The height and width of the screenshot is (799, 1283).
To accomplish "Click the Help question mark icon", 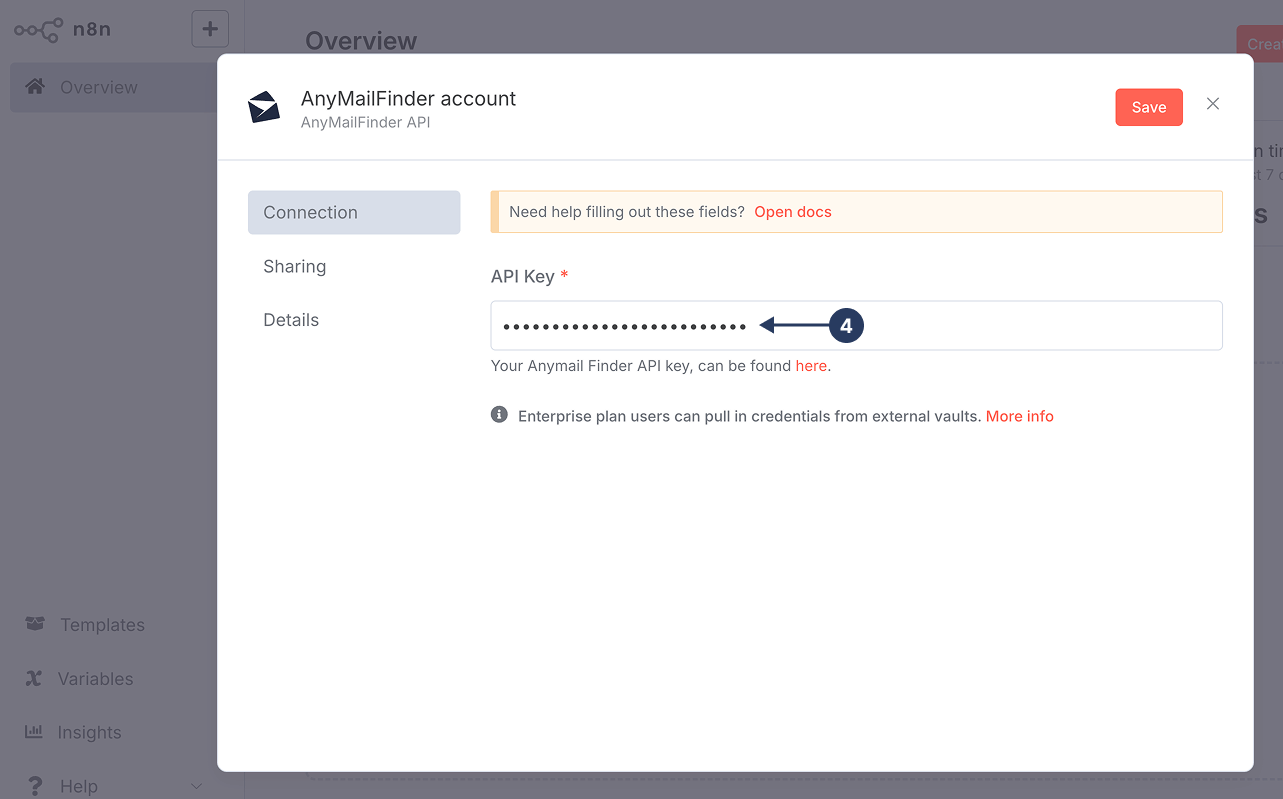I will pos(33,785).
